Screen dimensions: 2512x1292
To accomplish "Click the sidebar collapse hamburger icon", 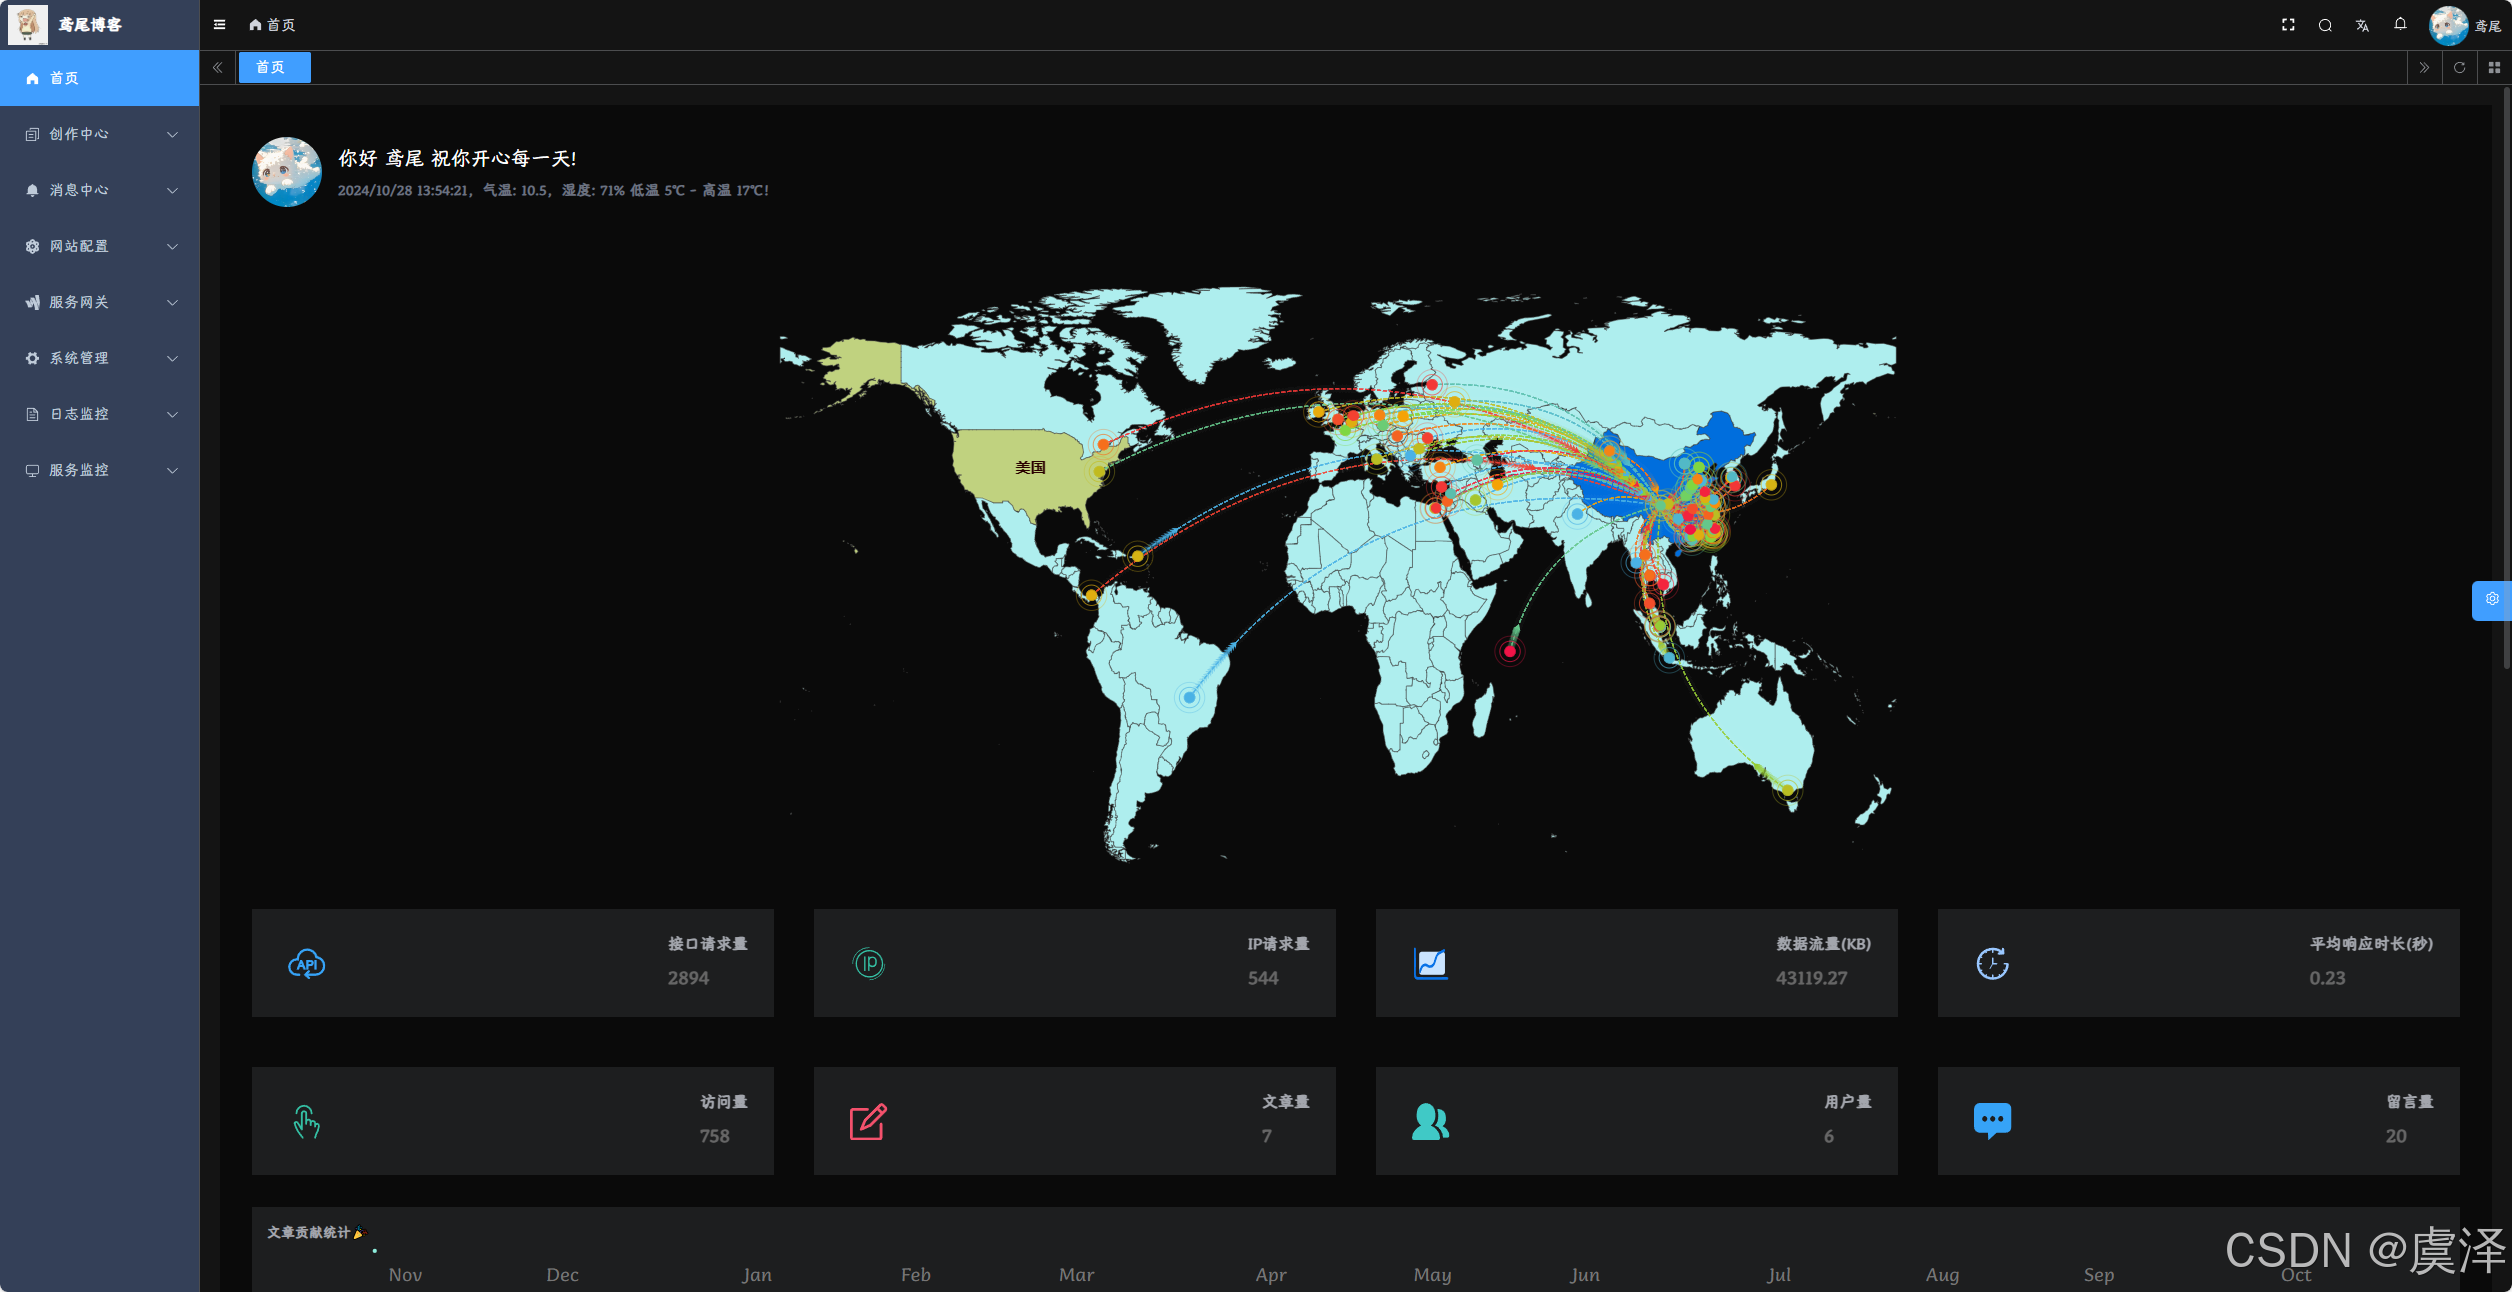I will 219,25.
